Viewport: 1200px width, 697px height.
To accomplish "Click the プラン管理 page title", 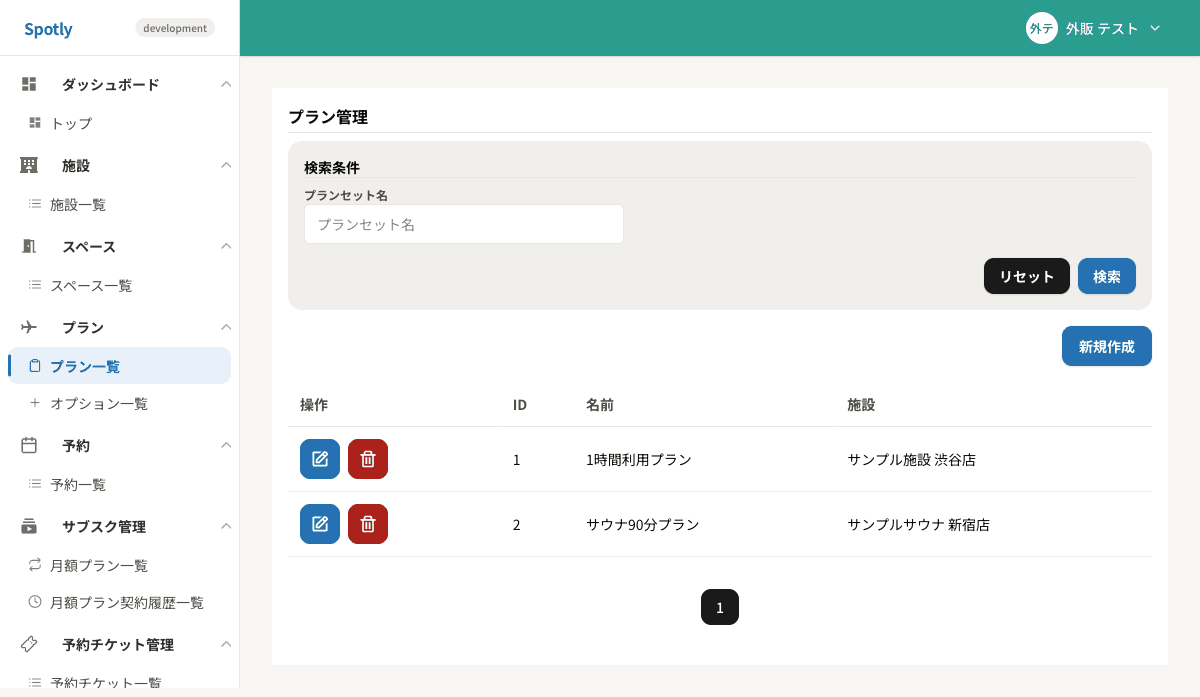I will [x=328, y=117].
